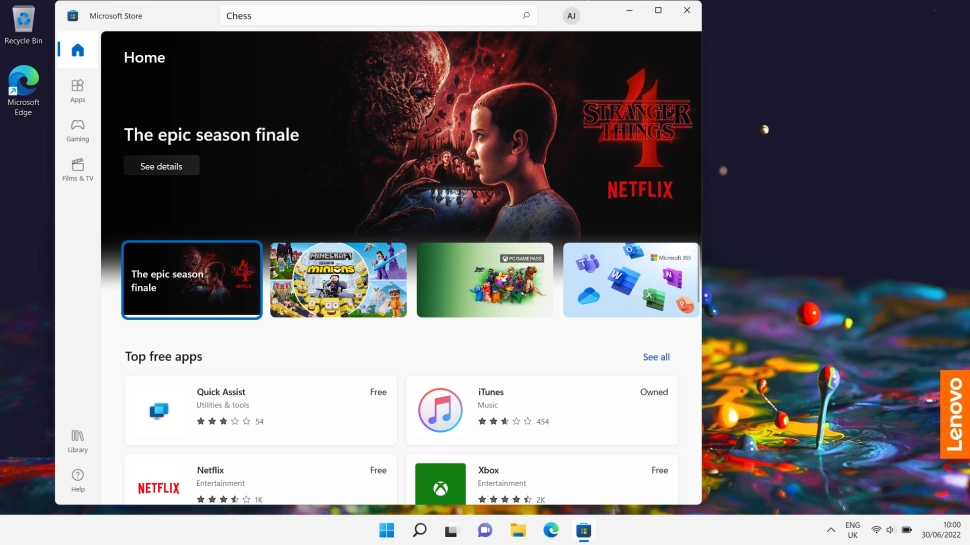Select the PC Game Pass thumbnail

pos(484,280)
